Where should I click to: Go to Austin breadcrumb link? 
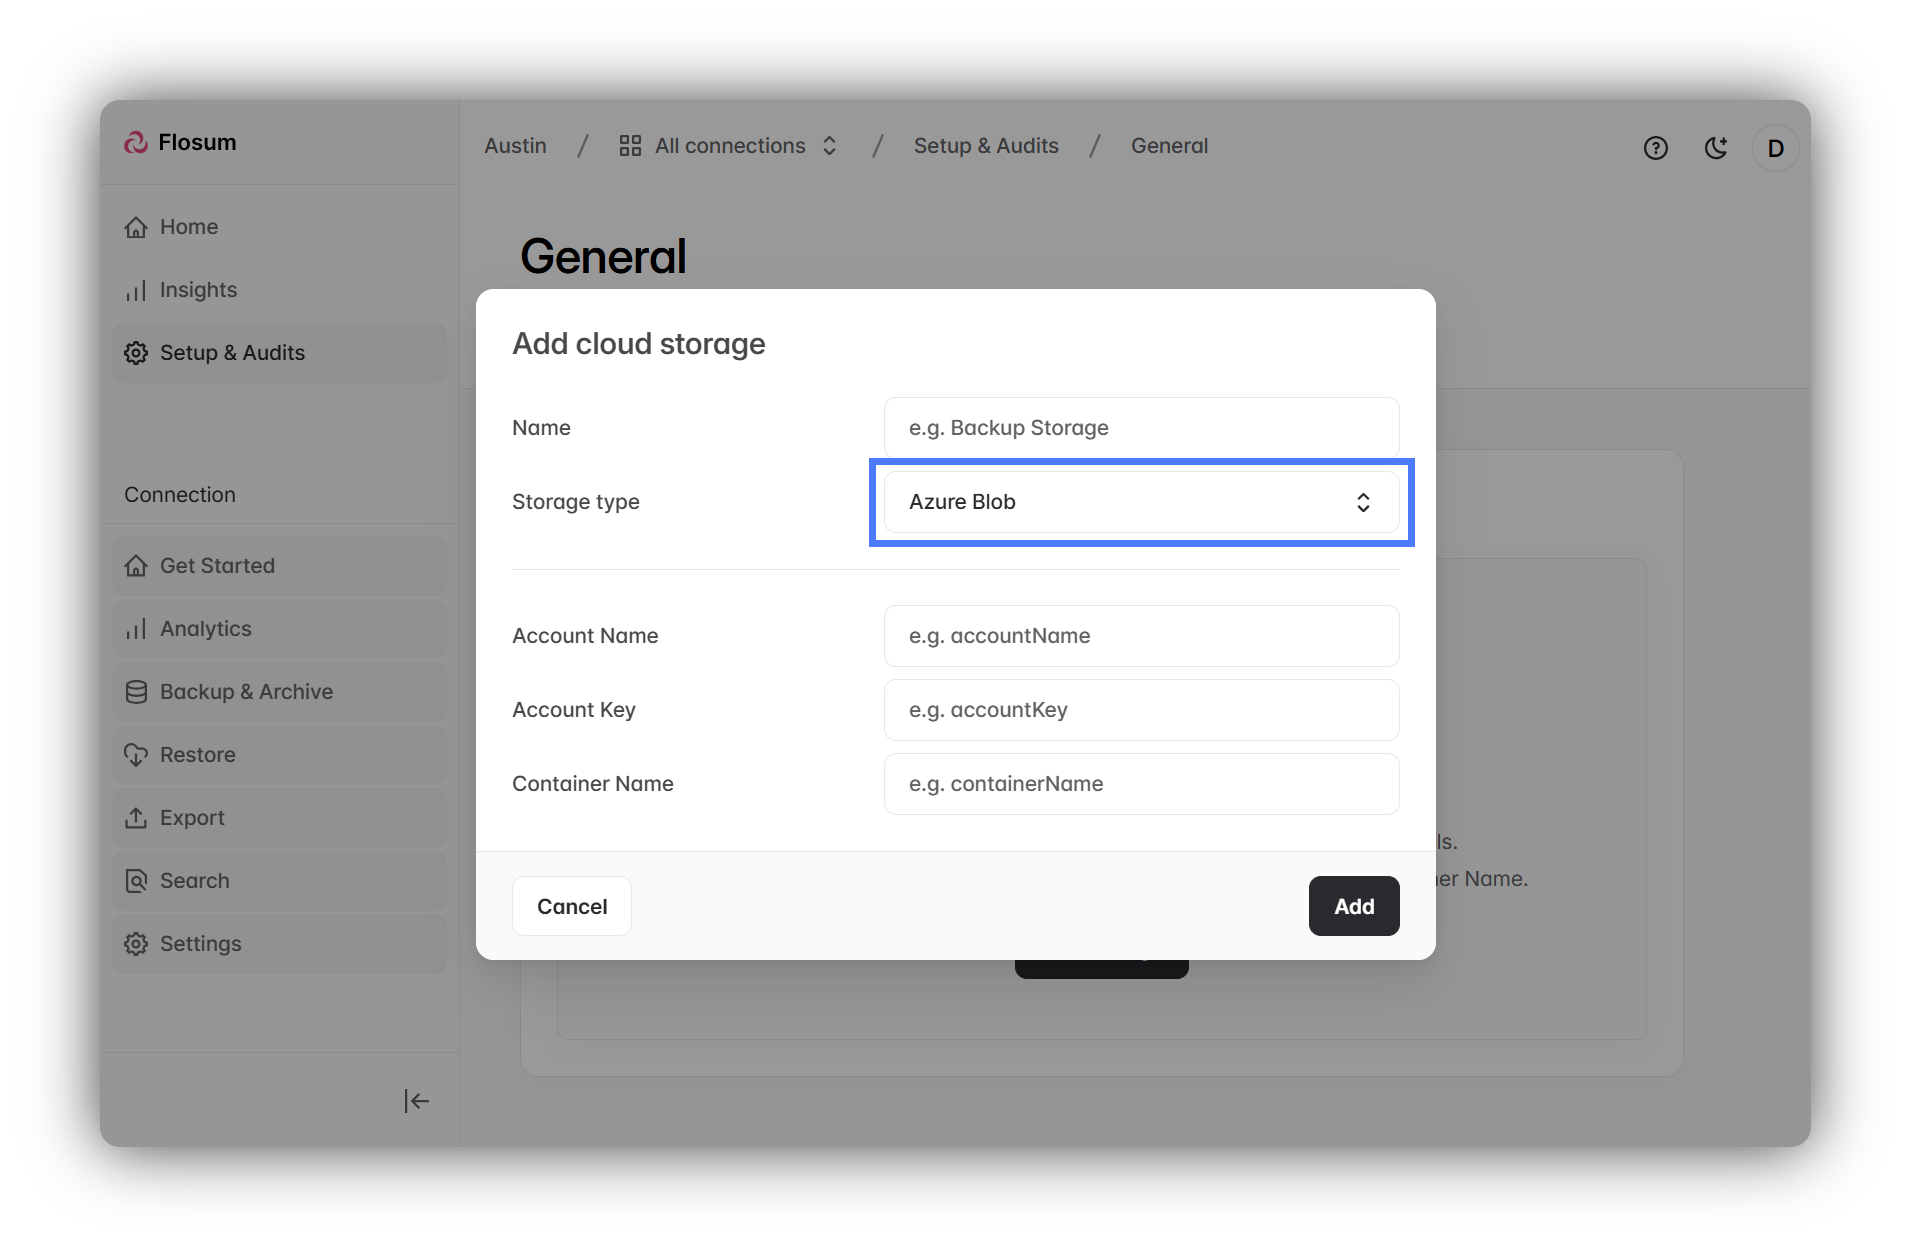[515, 146]
